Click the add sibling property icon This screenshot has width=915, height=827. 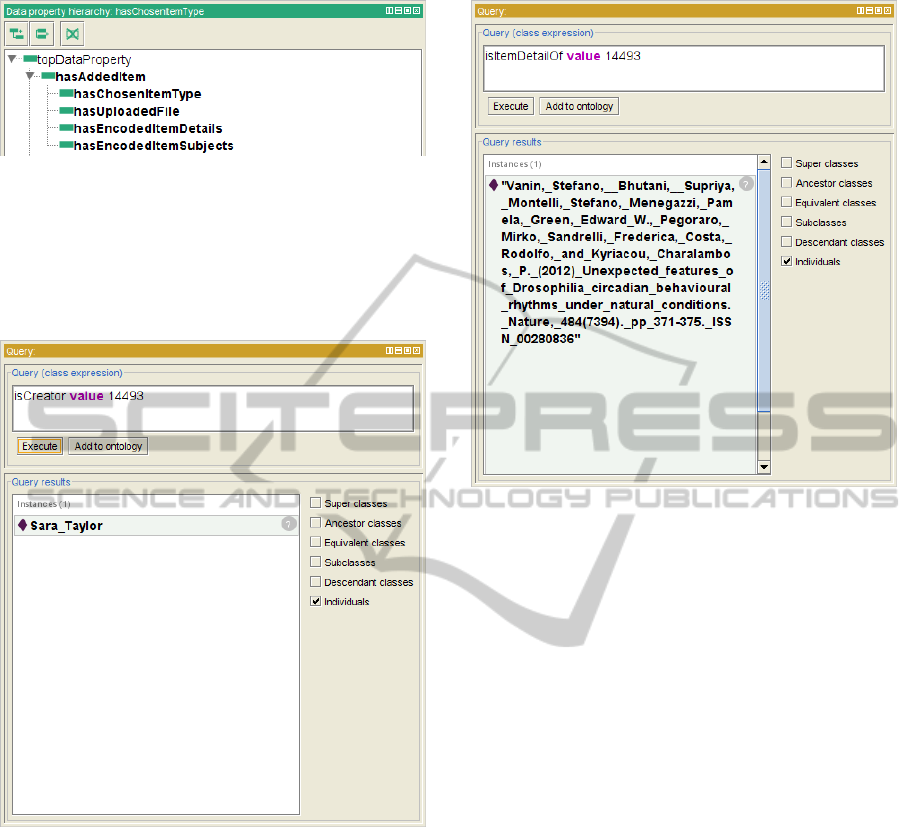pyautogui.click(x=41, y=34)
